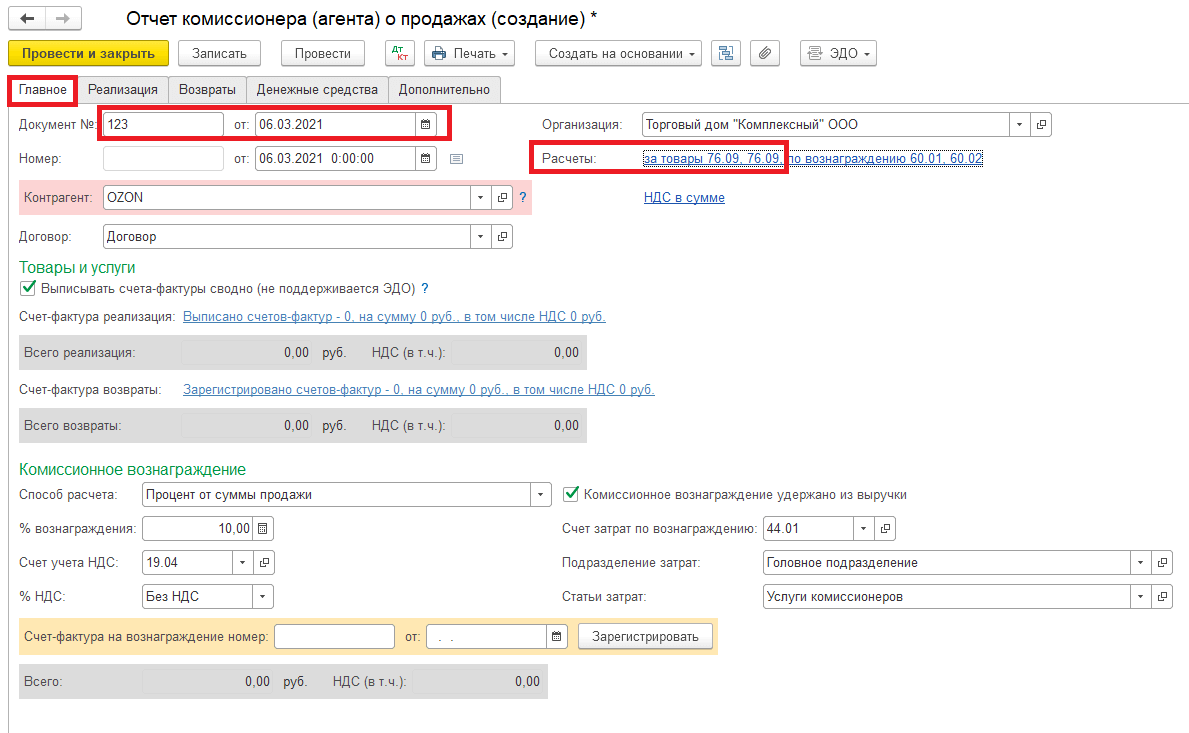Viewport: 1189px width, 733px height.
Task: Click the Провести button
Action: point(323,53)
